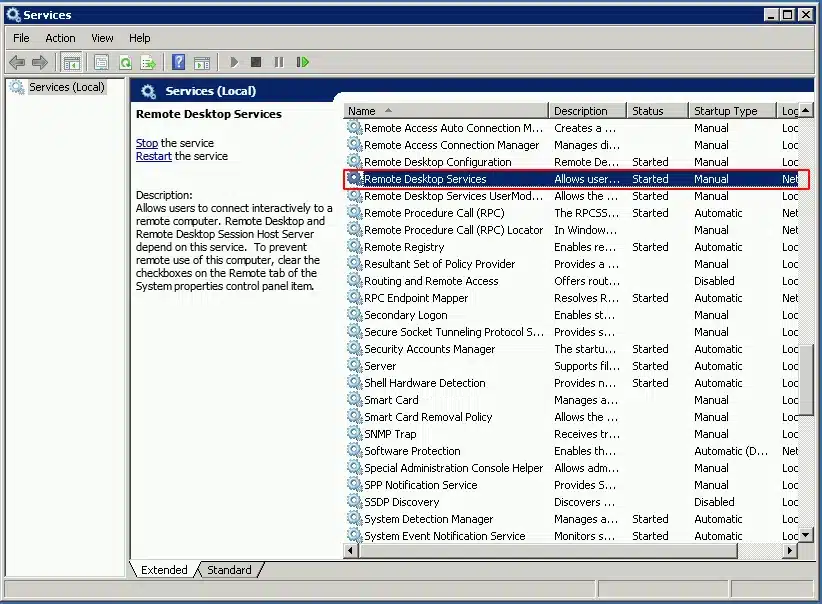Select Services (Local) in the console tree
Image resolution: width=822 pixels, height=604 pixels.
tap(67, 87)
